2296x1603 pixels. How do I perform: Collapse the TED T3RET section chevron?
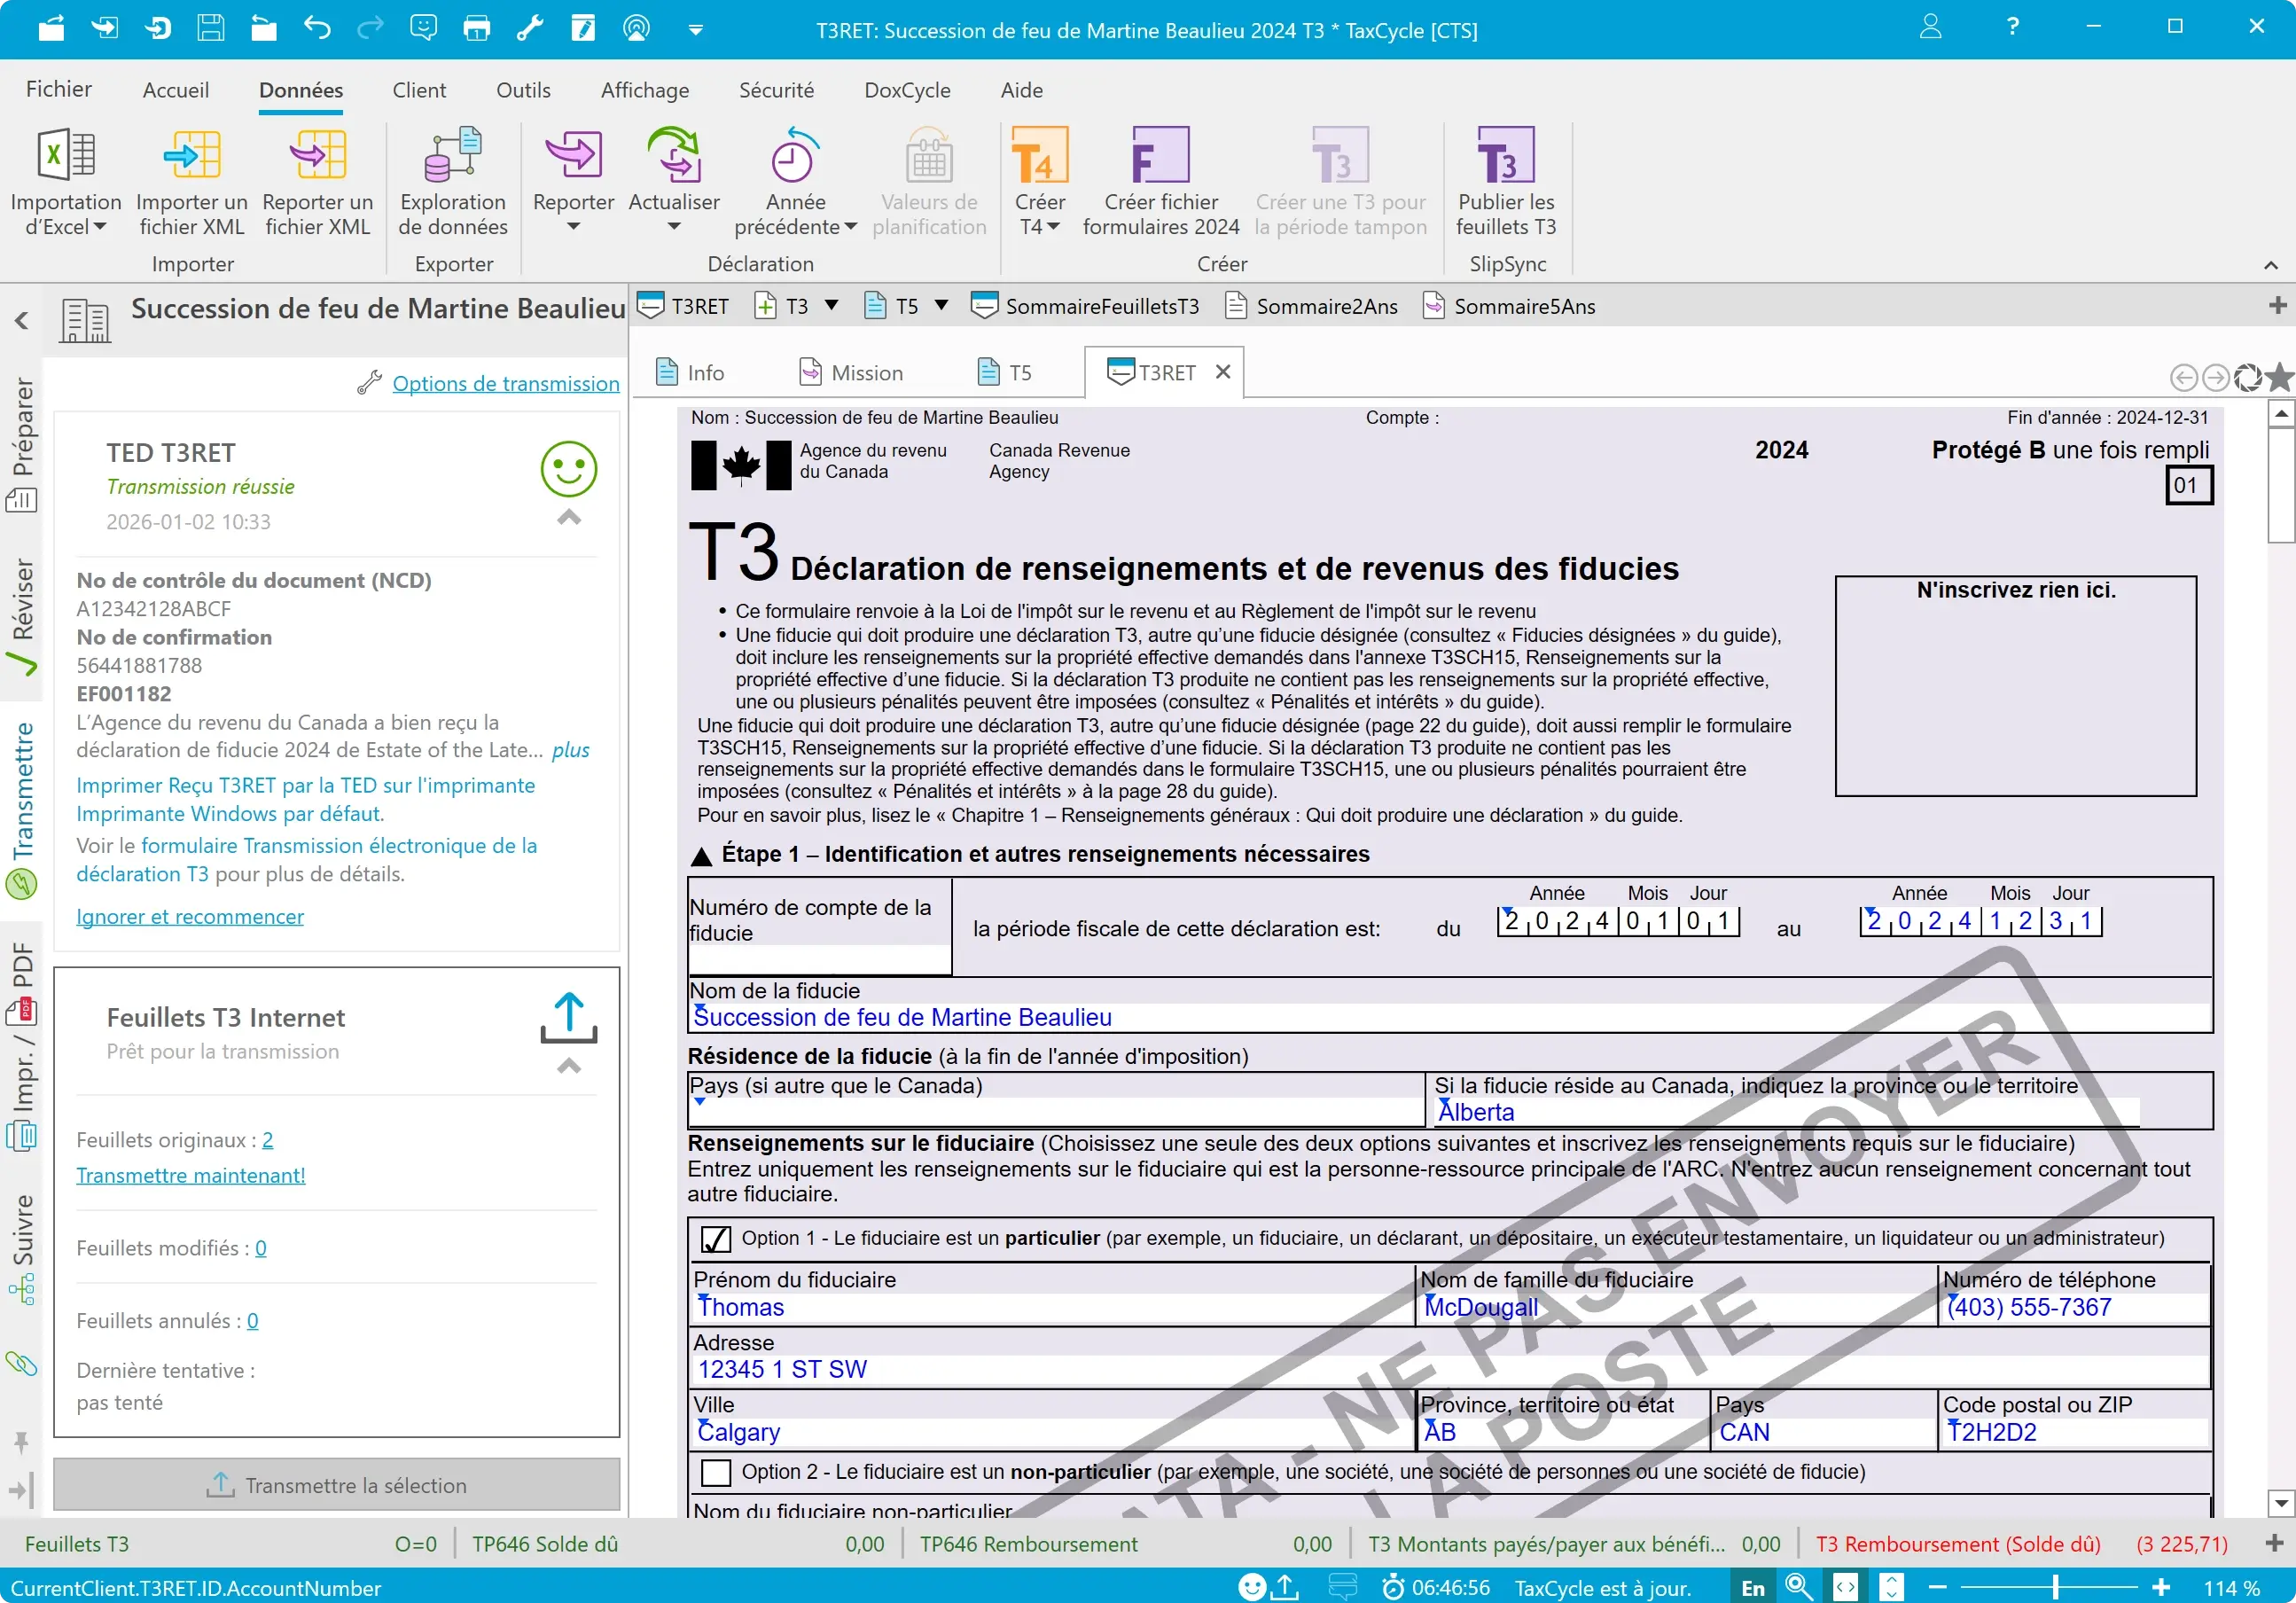(x=569, y=518)
